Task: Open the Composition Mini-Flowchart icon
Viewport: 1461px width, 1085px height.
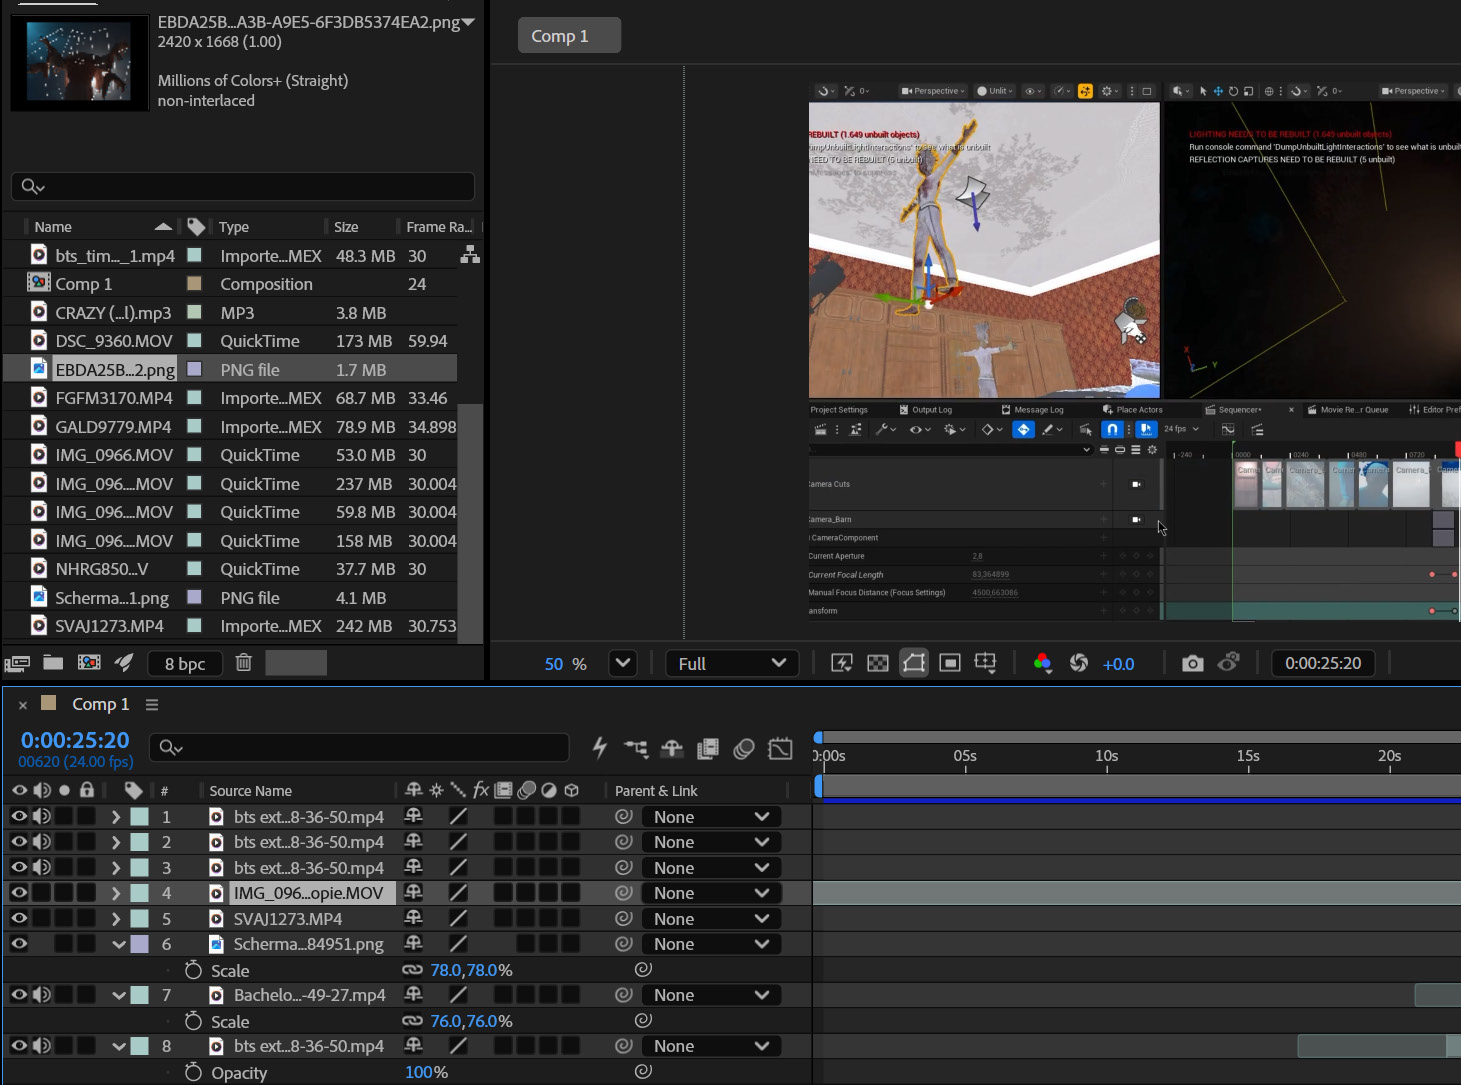Action: tap(636, 748)
